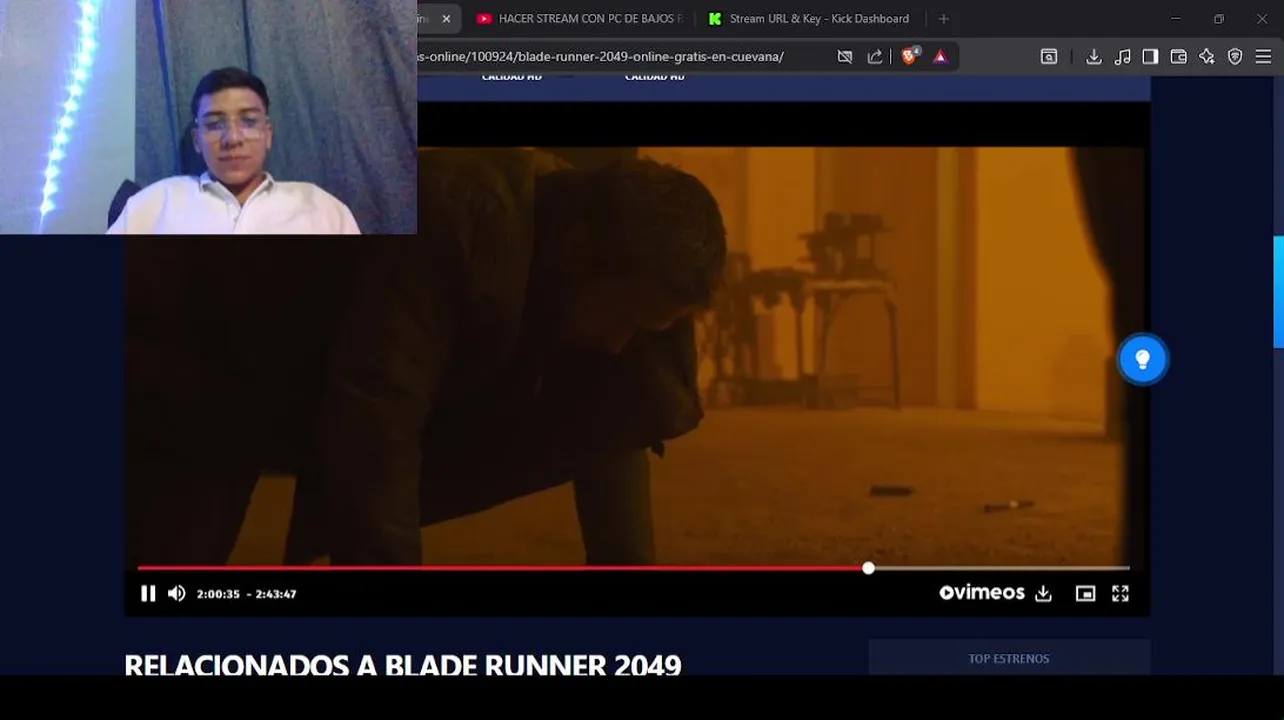Viewport: 1284px width, 720px height.
Task: Open Brave Wallet icon
Action: pyautogui.click(x=1178, y=57)
